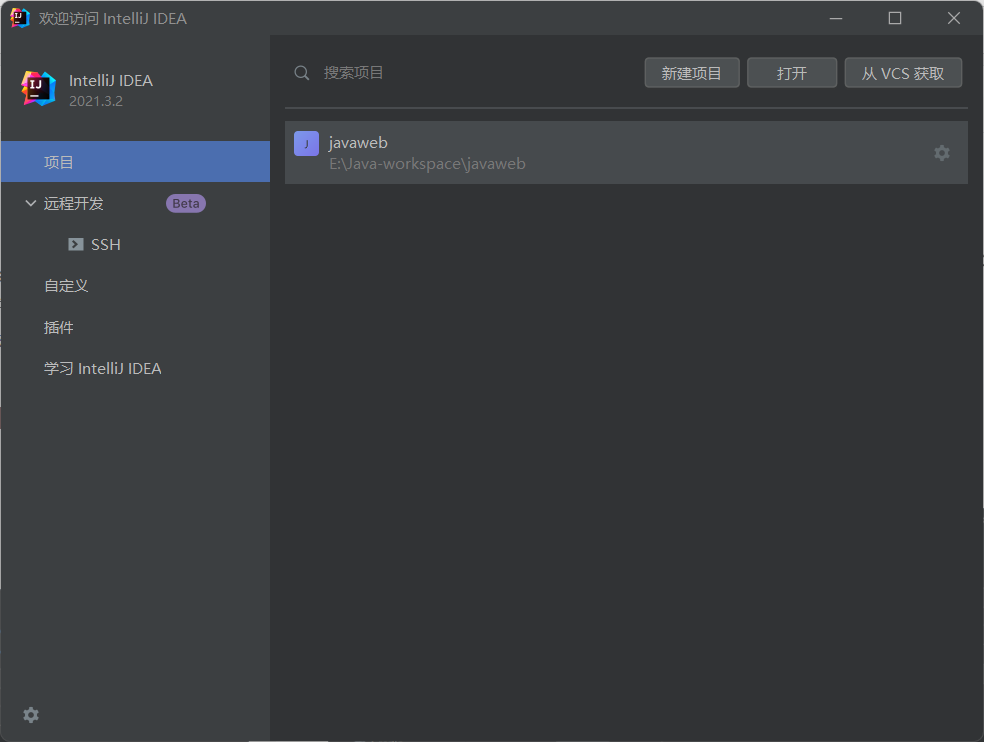Minimize the welcome window
This screenshot has width=984, height=742.
coord(836,18)
